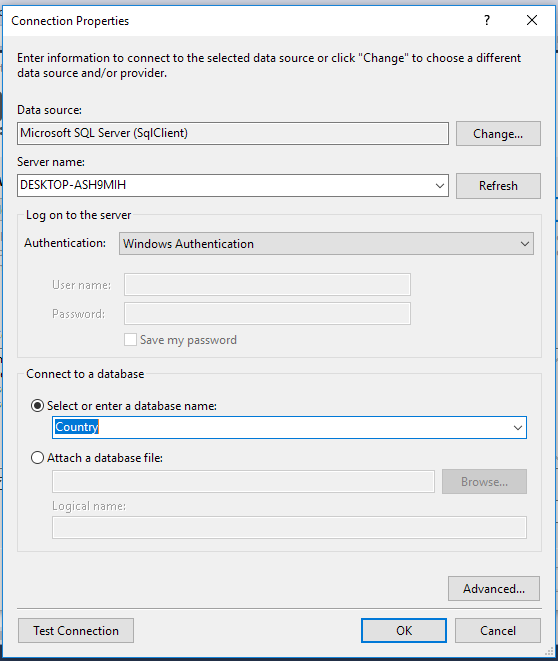Image resolution: width=560 pixels, height=661 pixels.
Task: Click the help question mark icon
Action: click(x=487, y=20)
